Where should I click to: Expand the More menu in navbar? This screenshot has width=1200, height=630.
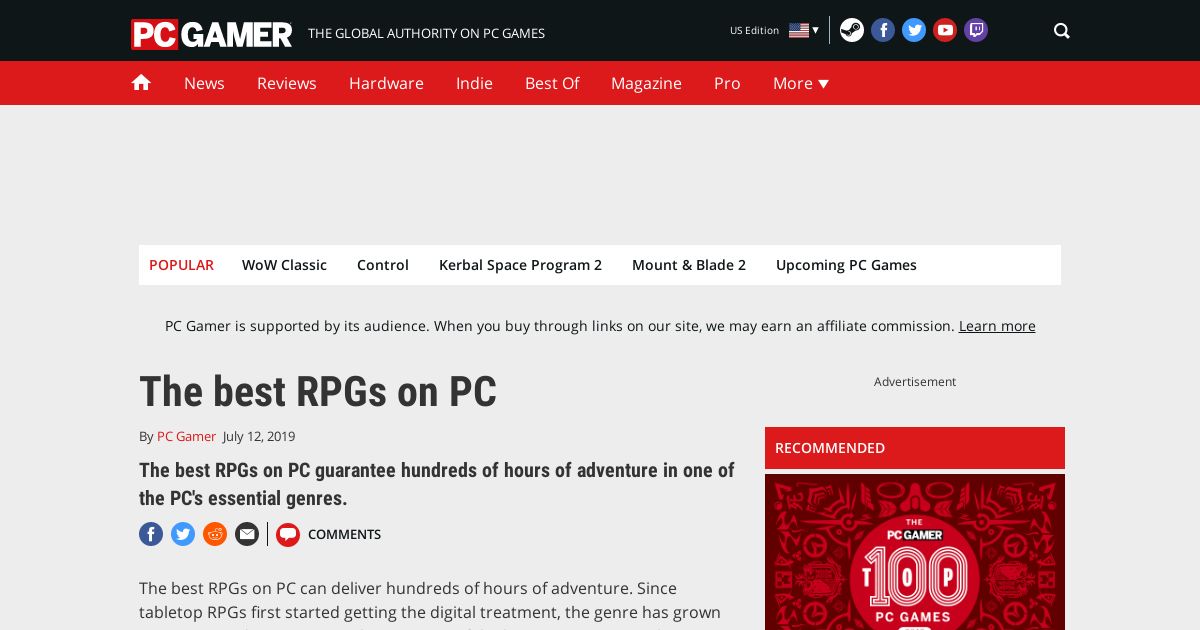pos(801,83)
